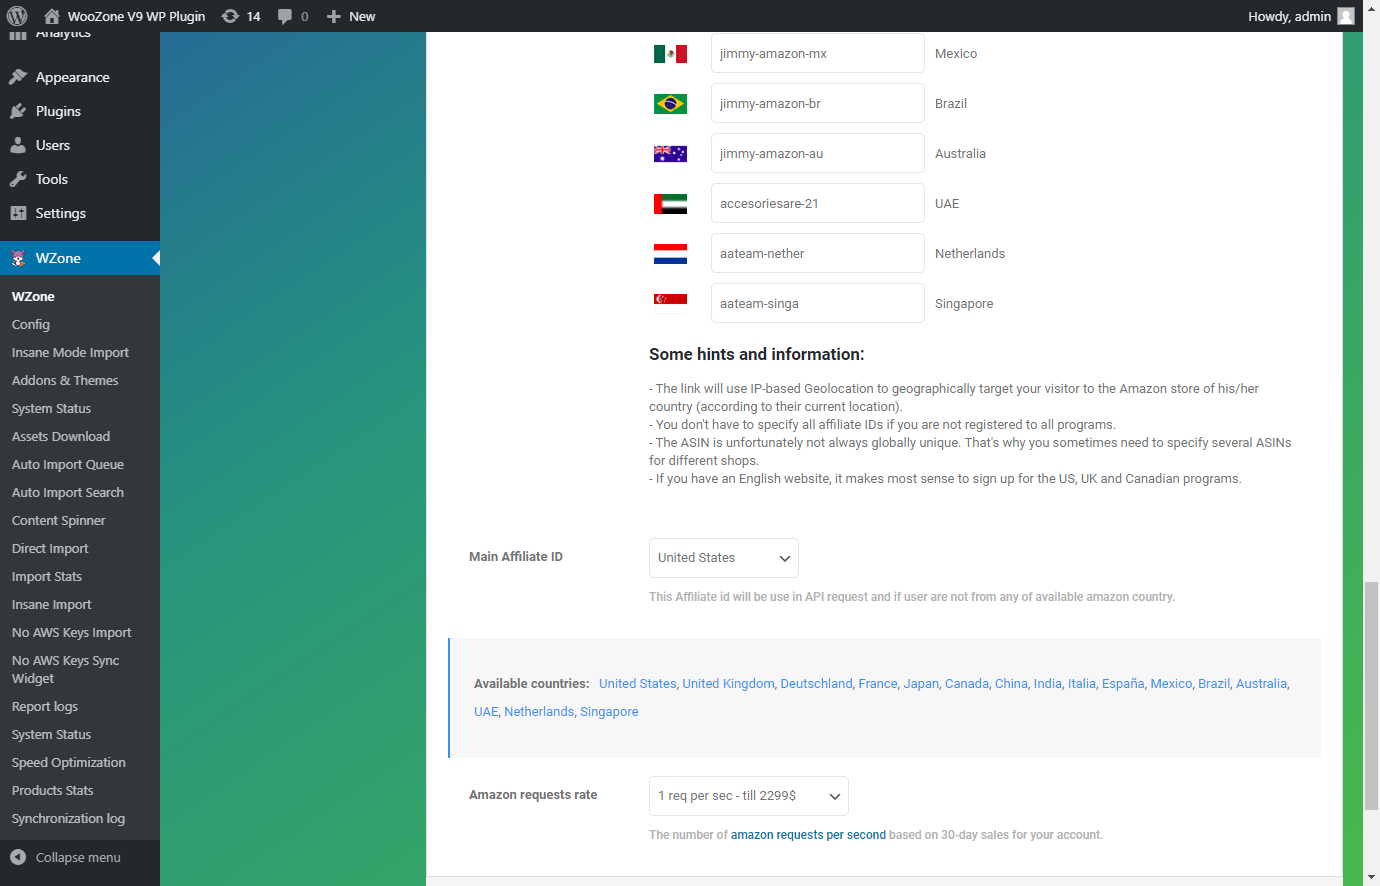
Task: Click the Users person icon
Action: click(x=18, y=145)
